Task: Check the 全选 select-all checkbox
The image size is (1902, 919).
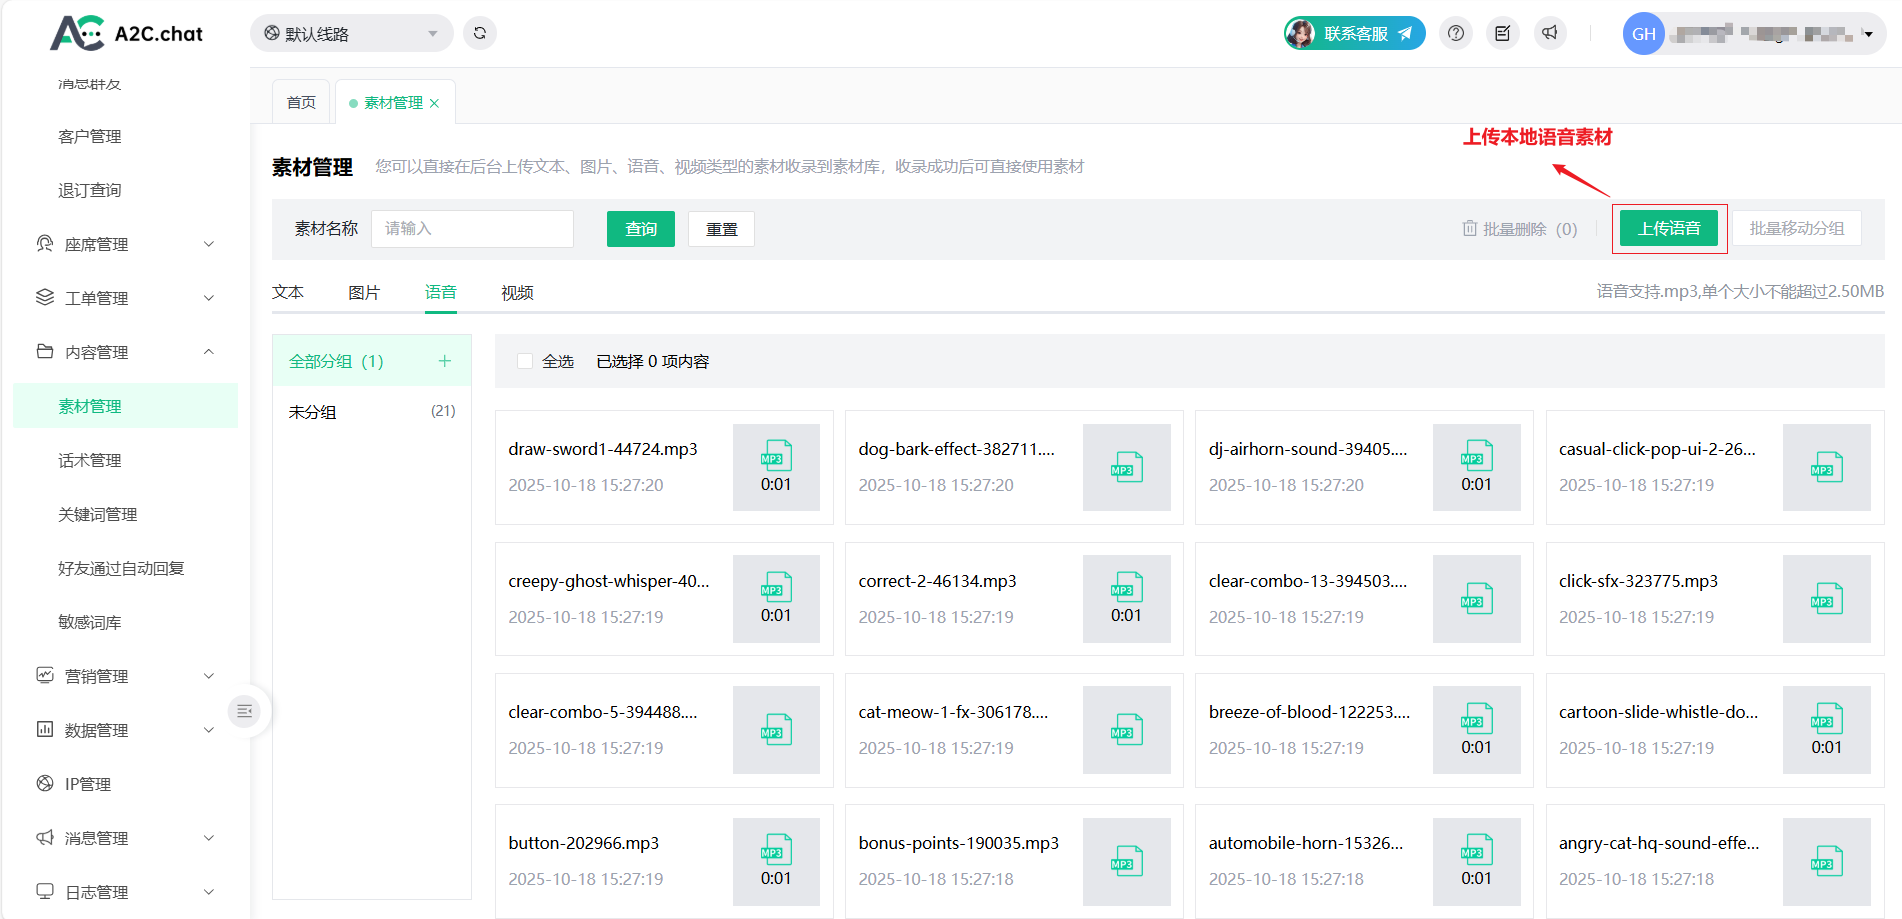Action: click(x=525, y=361)
